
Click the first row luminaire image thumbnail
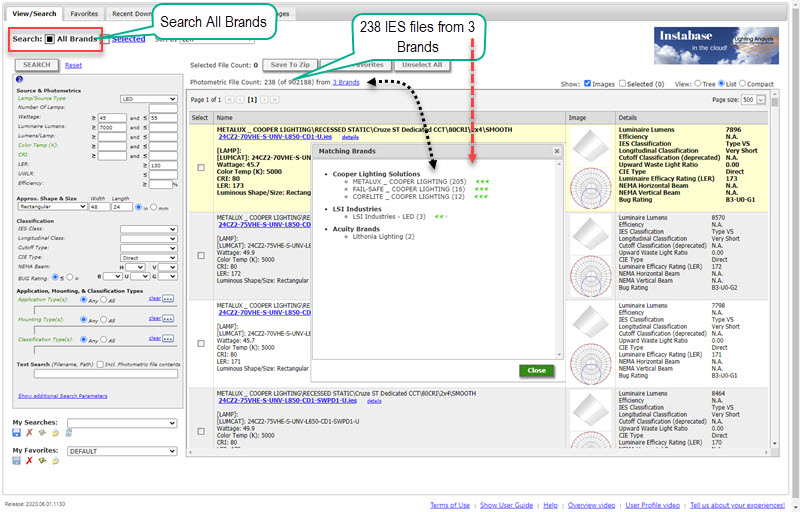(590, 146)
